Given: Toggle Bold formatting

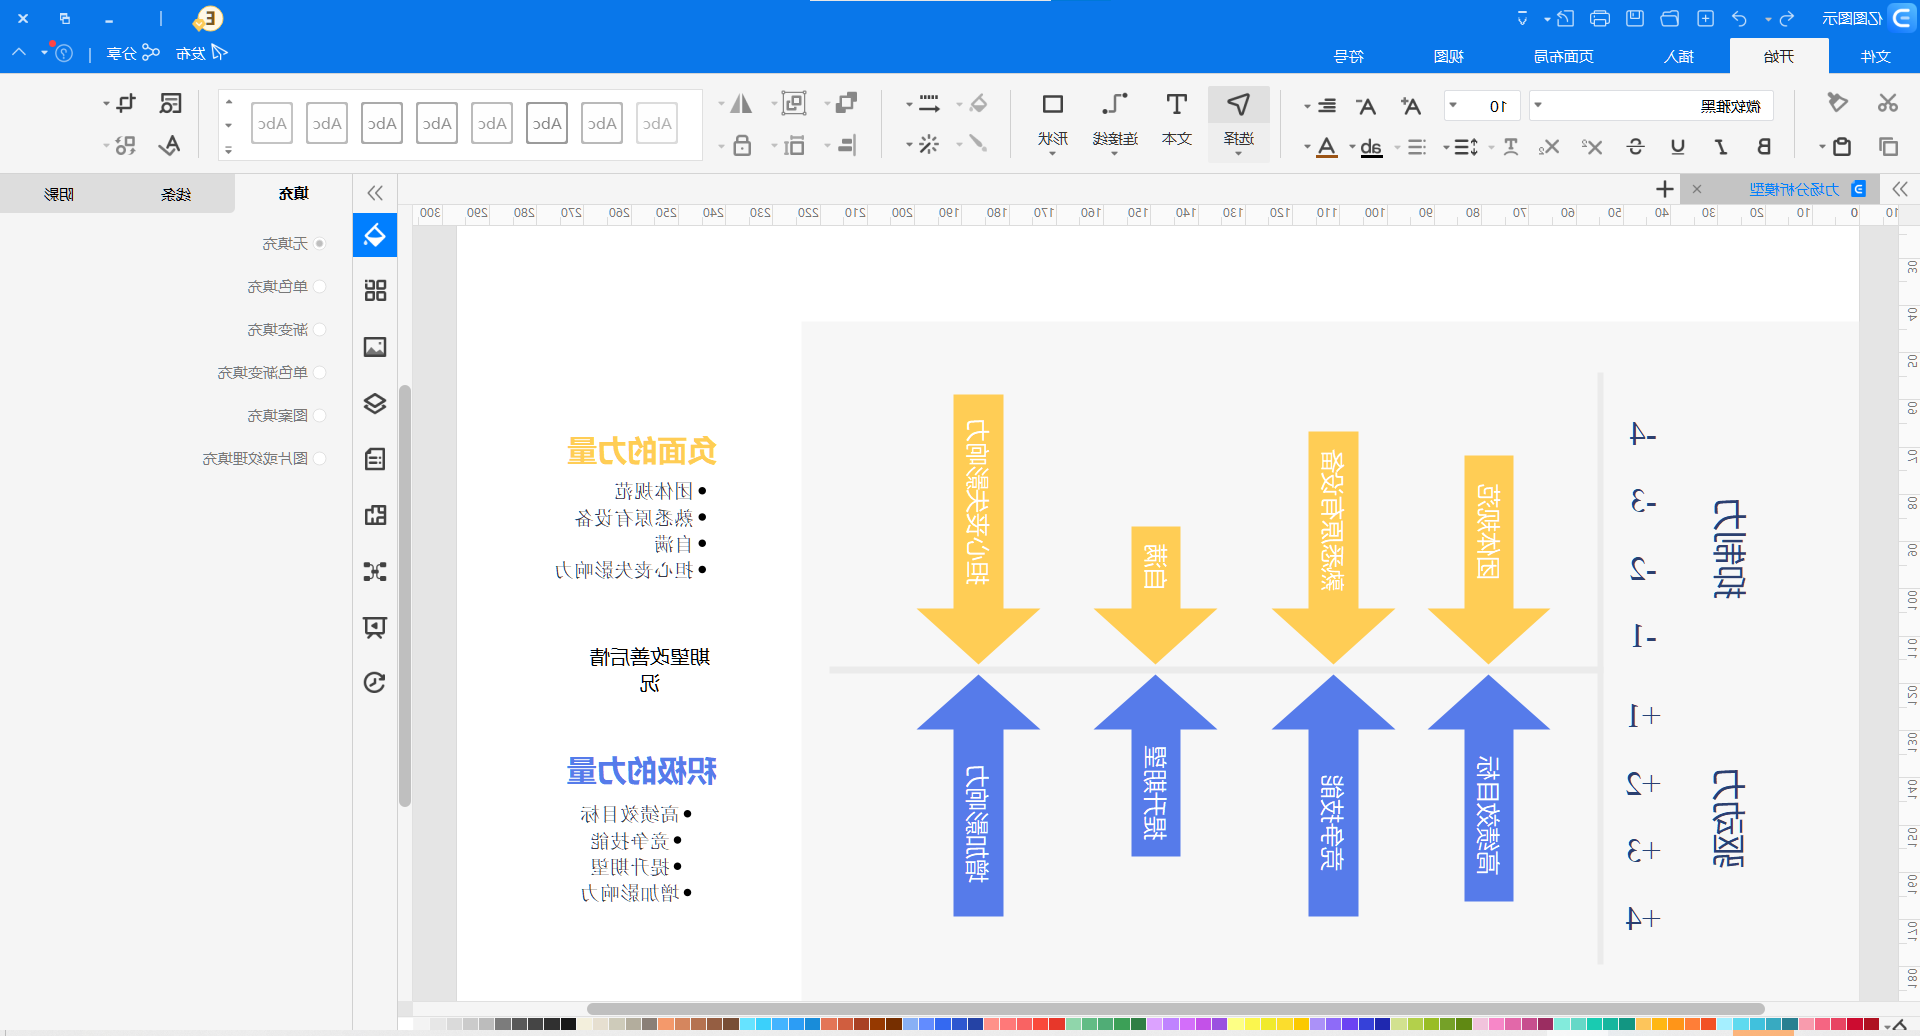Looking at the screenshot, I should (x=1764, y=147).
